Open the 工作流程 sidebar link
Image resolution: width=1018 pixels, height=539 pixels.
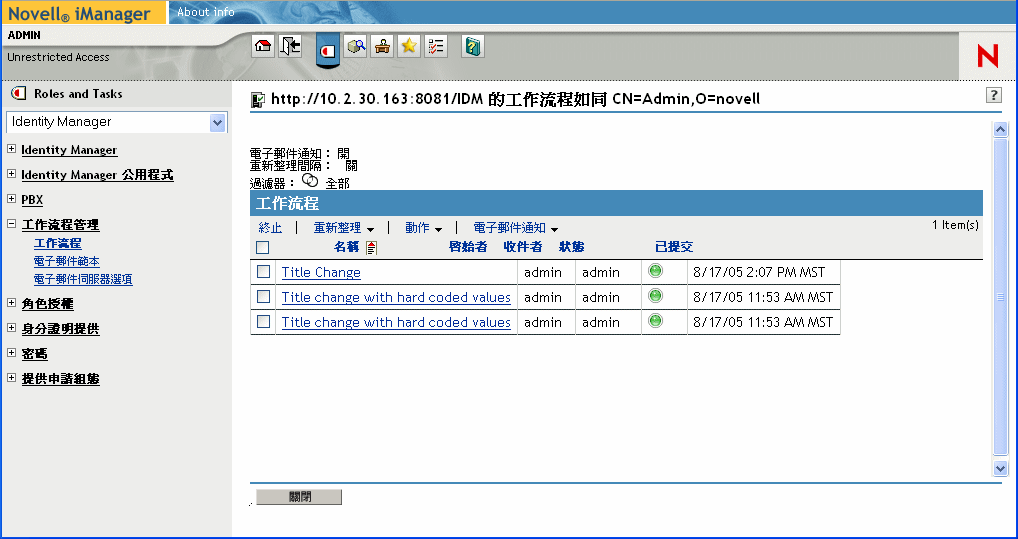tap(58, 243)
